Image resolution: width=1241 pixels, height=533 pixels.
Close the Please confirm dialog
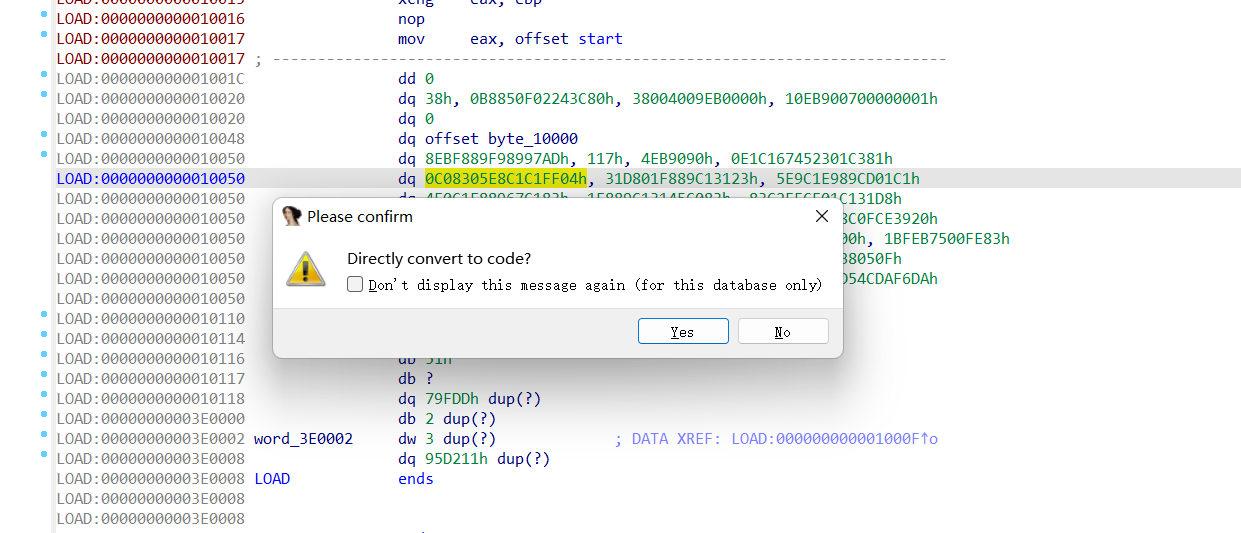[821, 216]
